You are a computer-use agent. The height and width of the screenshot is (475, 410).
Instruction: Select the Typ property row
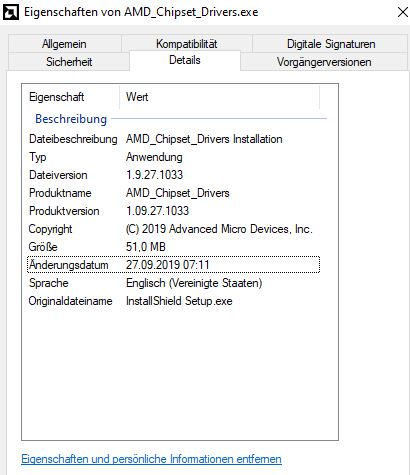click(x=173, y=157)
